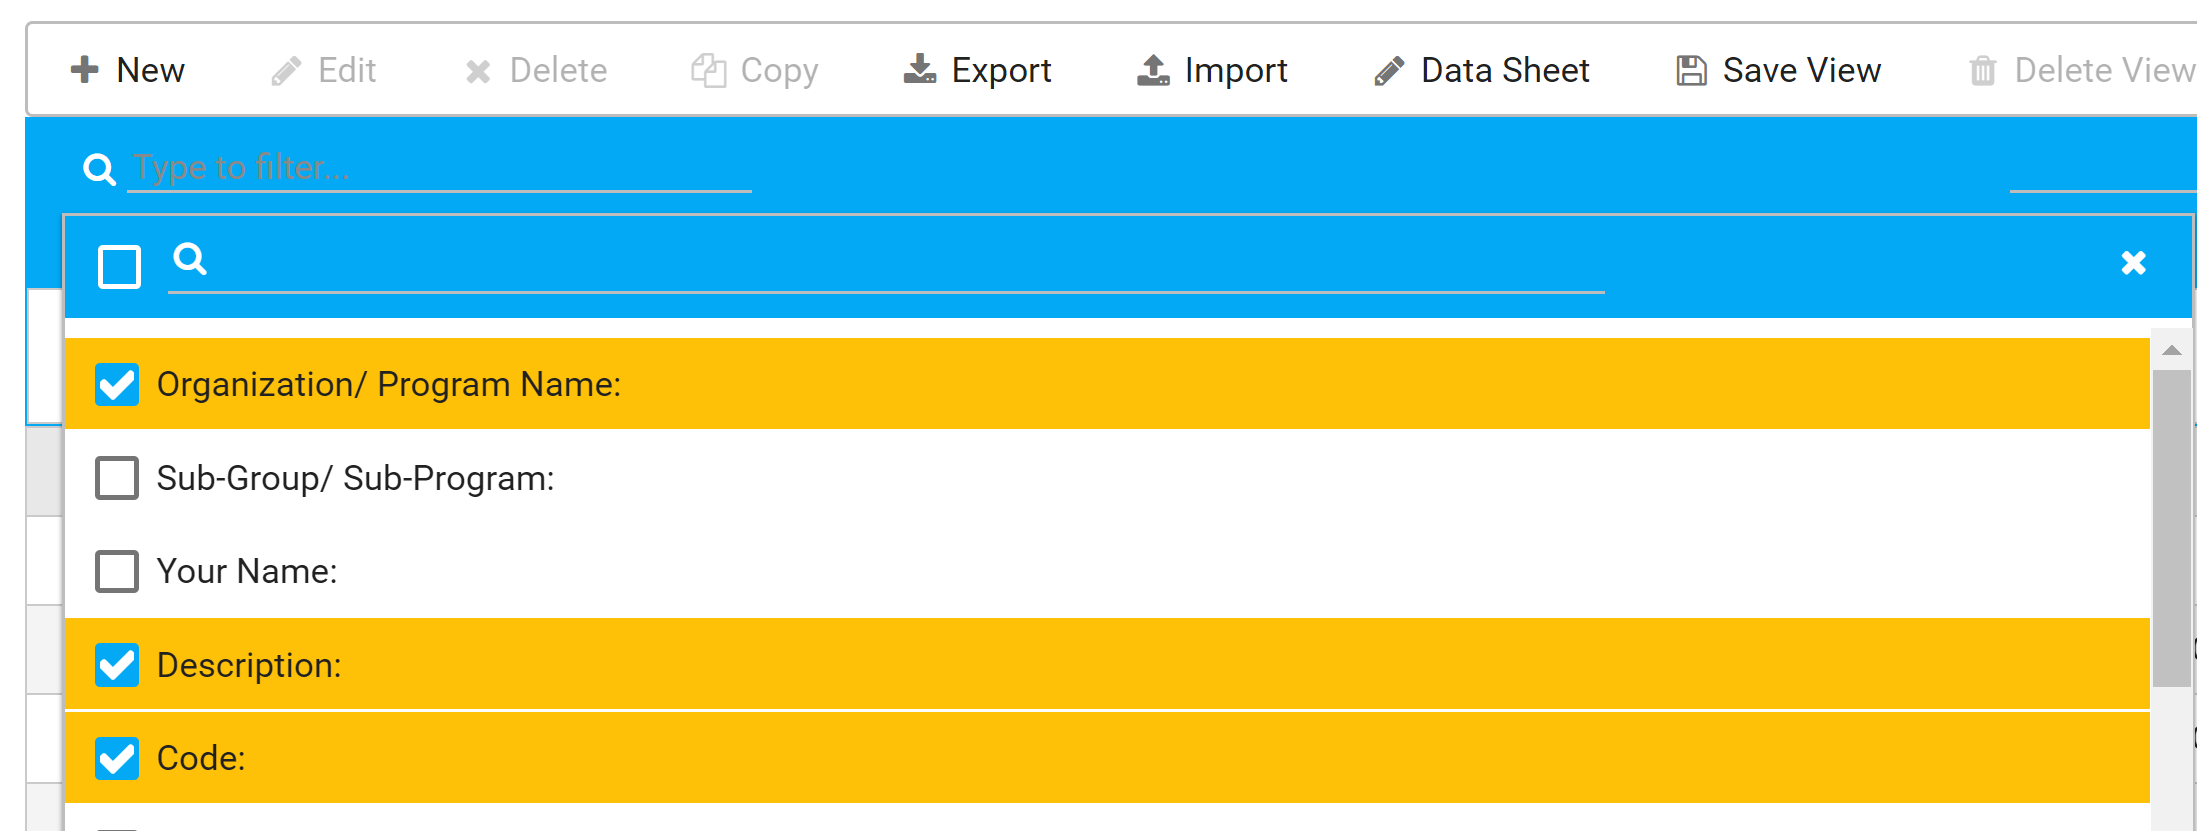Click the Import upload icon
The width and height of the screenshot is (2197, 831).
coord(1153,70)
